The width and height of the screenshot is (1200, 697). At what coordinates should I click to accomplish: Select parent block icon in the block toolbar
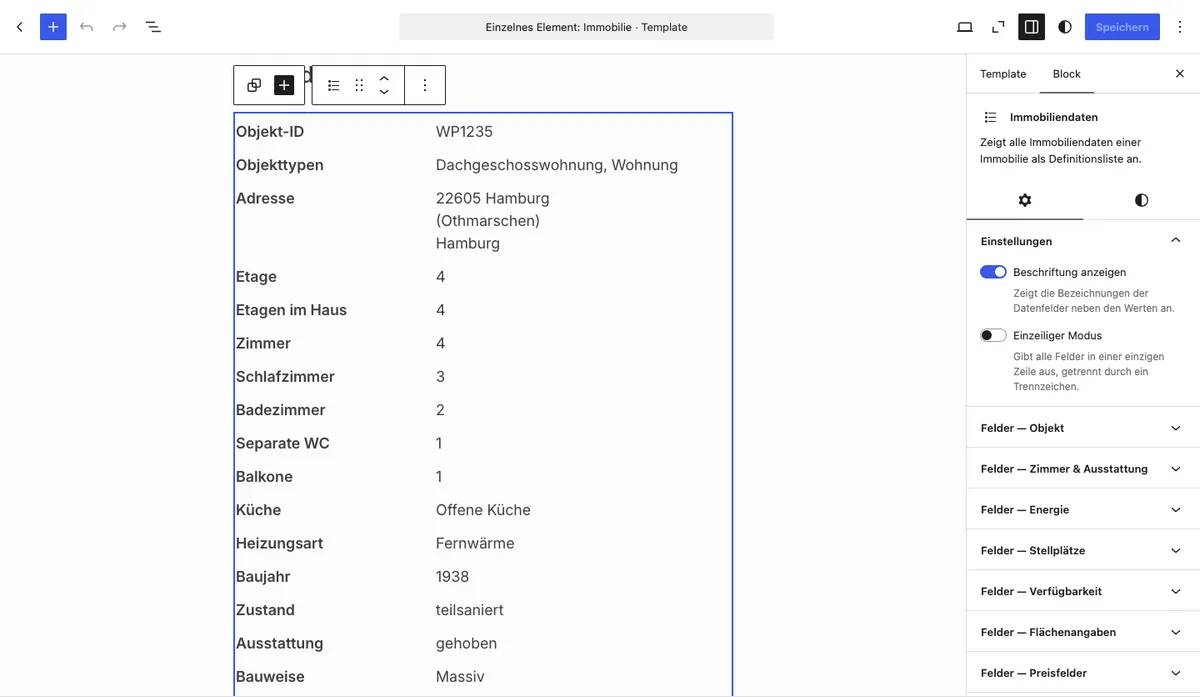coord(254,85)
